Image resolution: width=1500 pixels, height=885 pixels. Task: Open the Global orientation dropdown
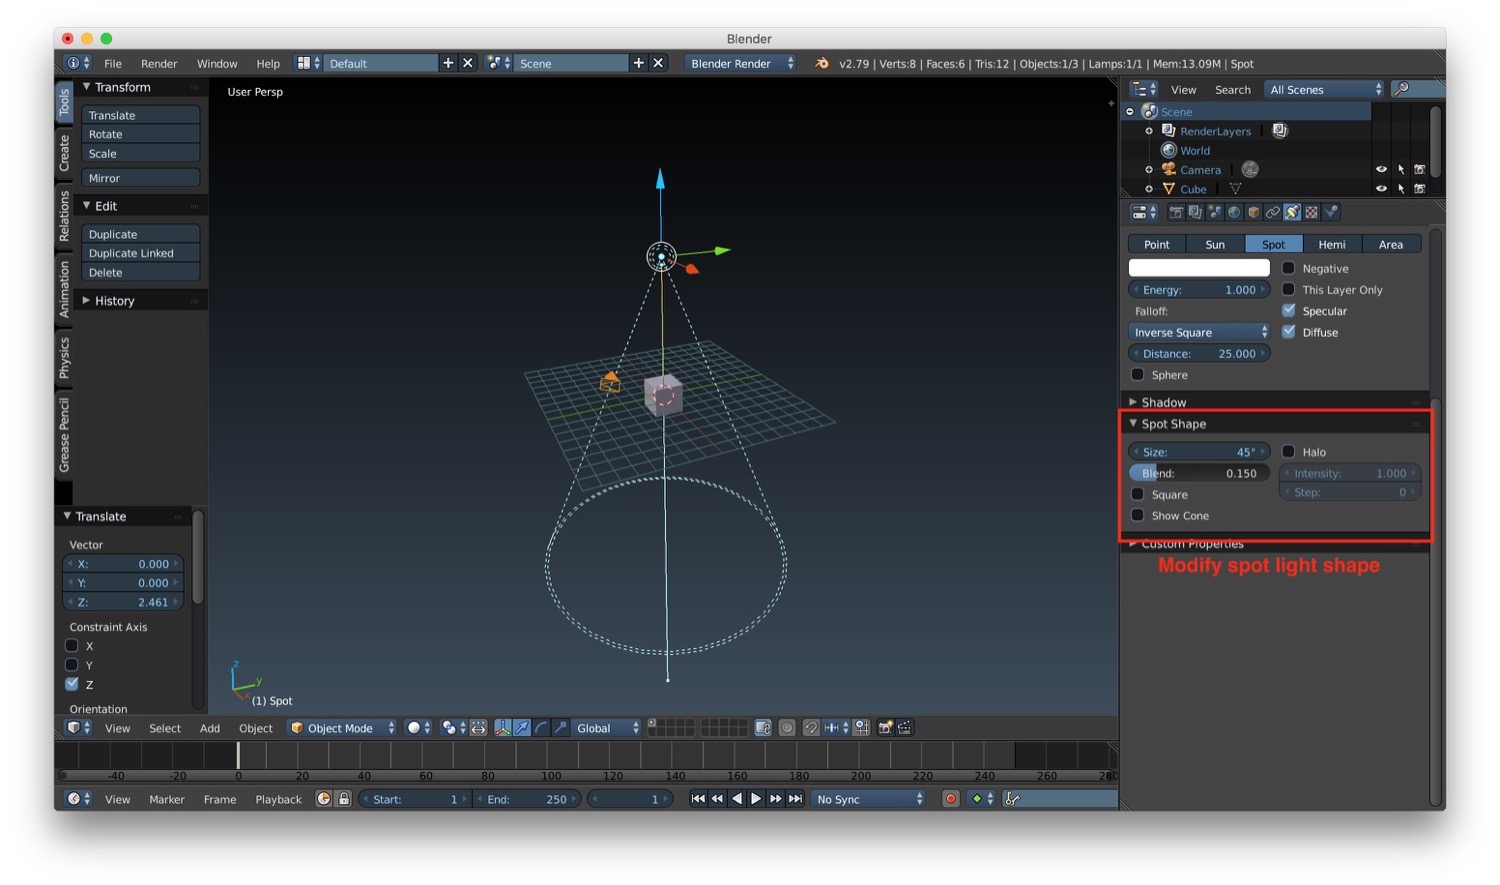pyautogui.click(x=606, y=728)
